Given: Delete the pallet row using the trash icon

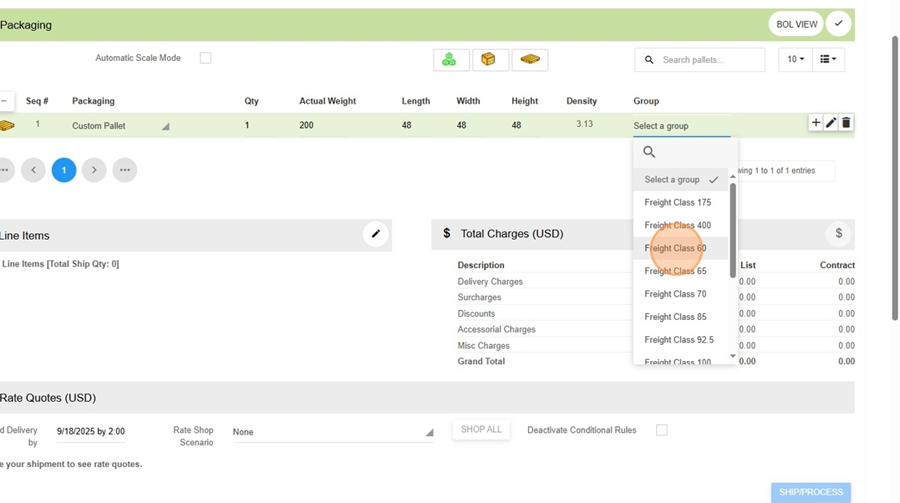Looking at the screenshot, I should click(846, 123).
